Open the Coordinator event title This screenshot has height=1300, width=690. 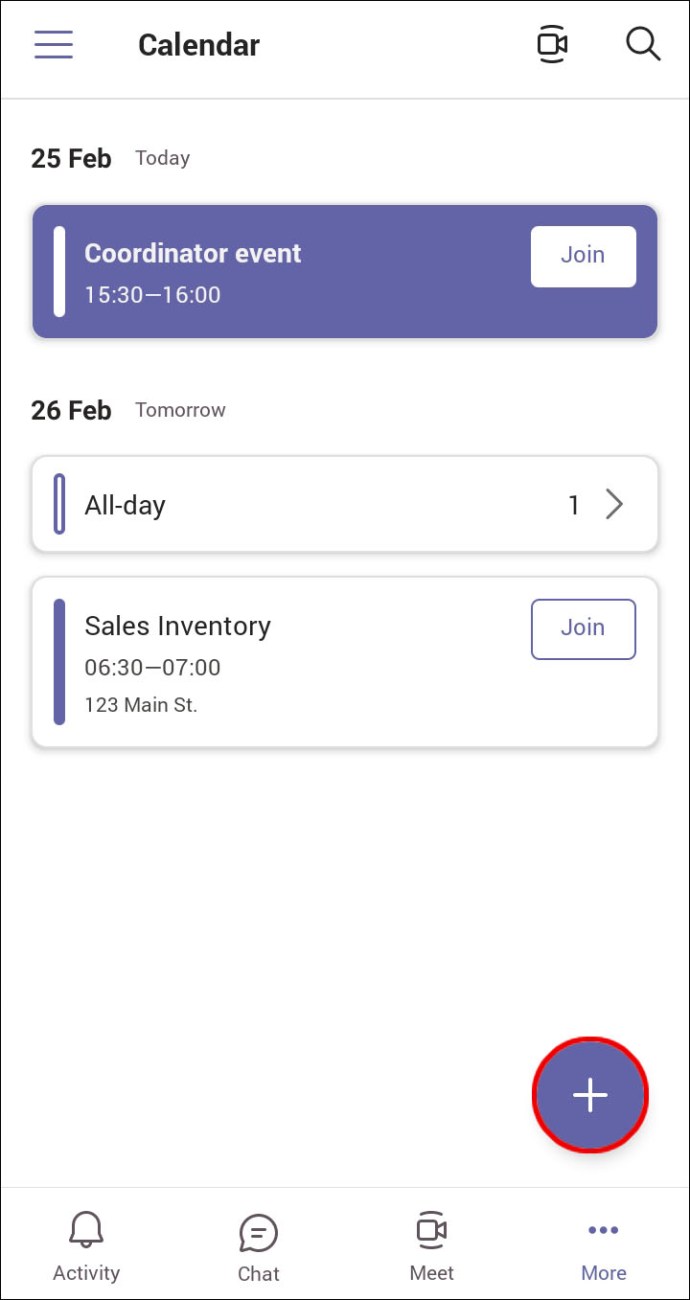click(x=192, y=254)
